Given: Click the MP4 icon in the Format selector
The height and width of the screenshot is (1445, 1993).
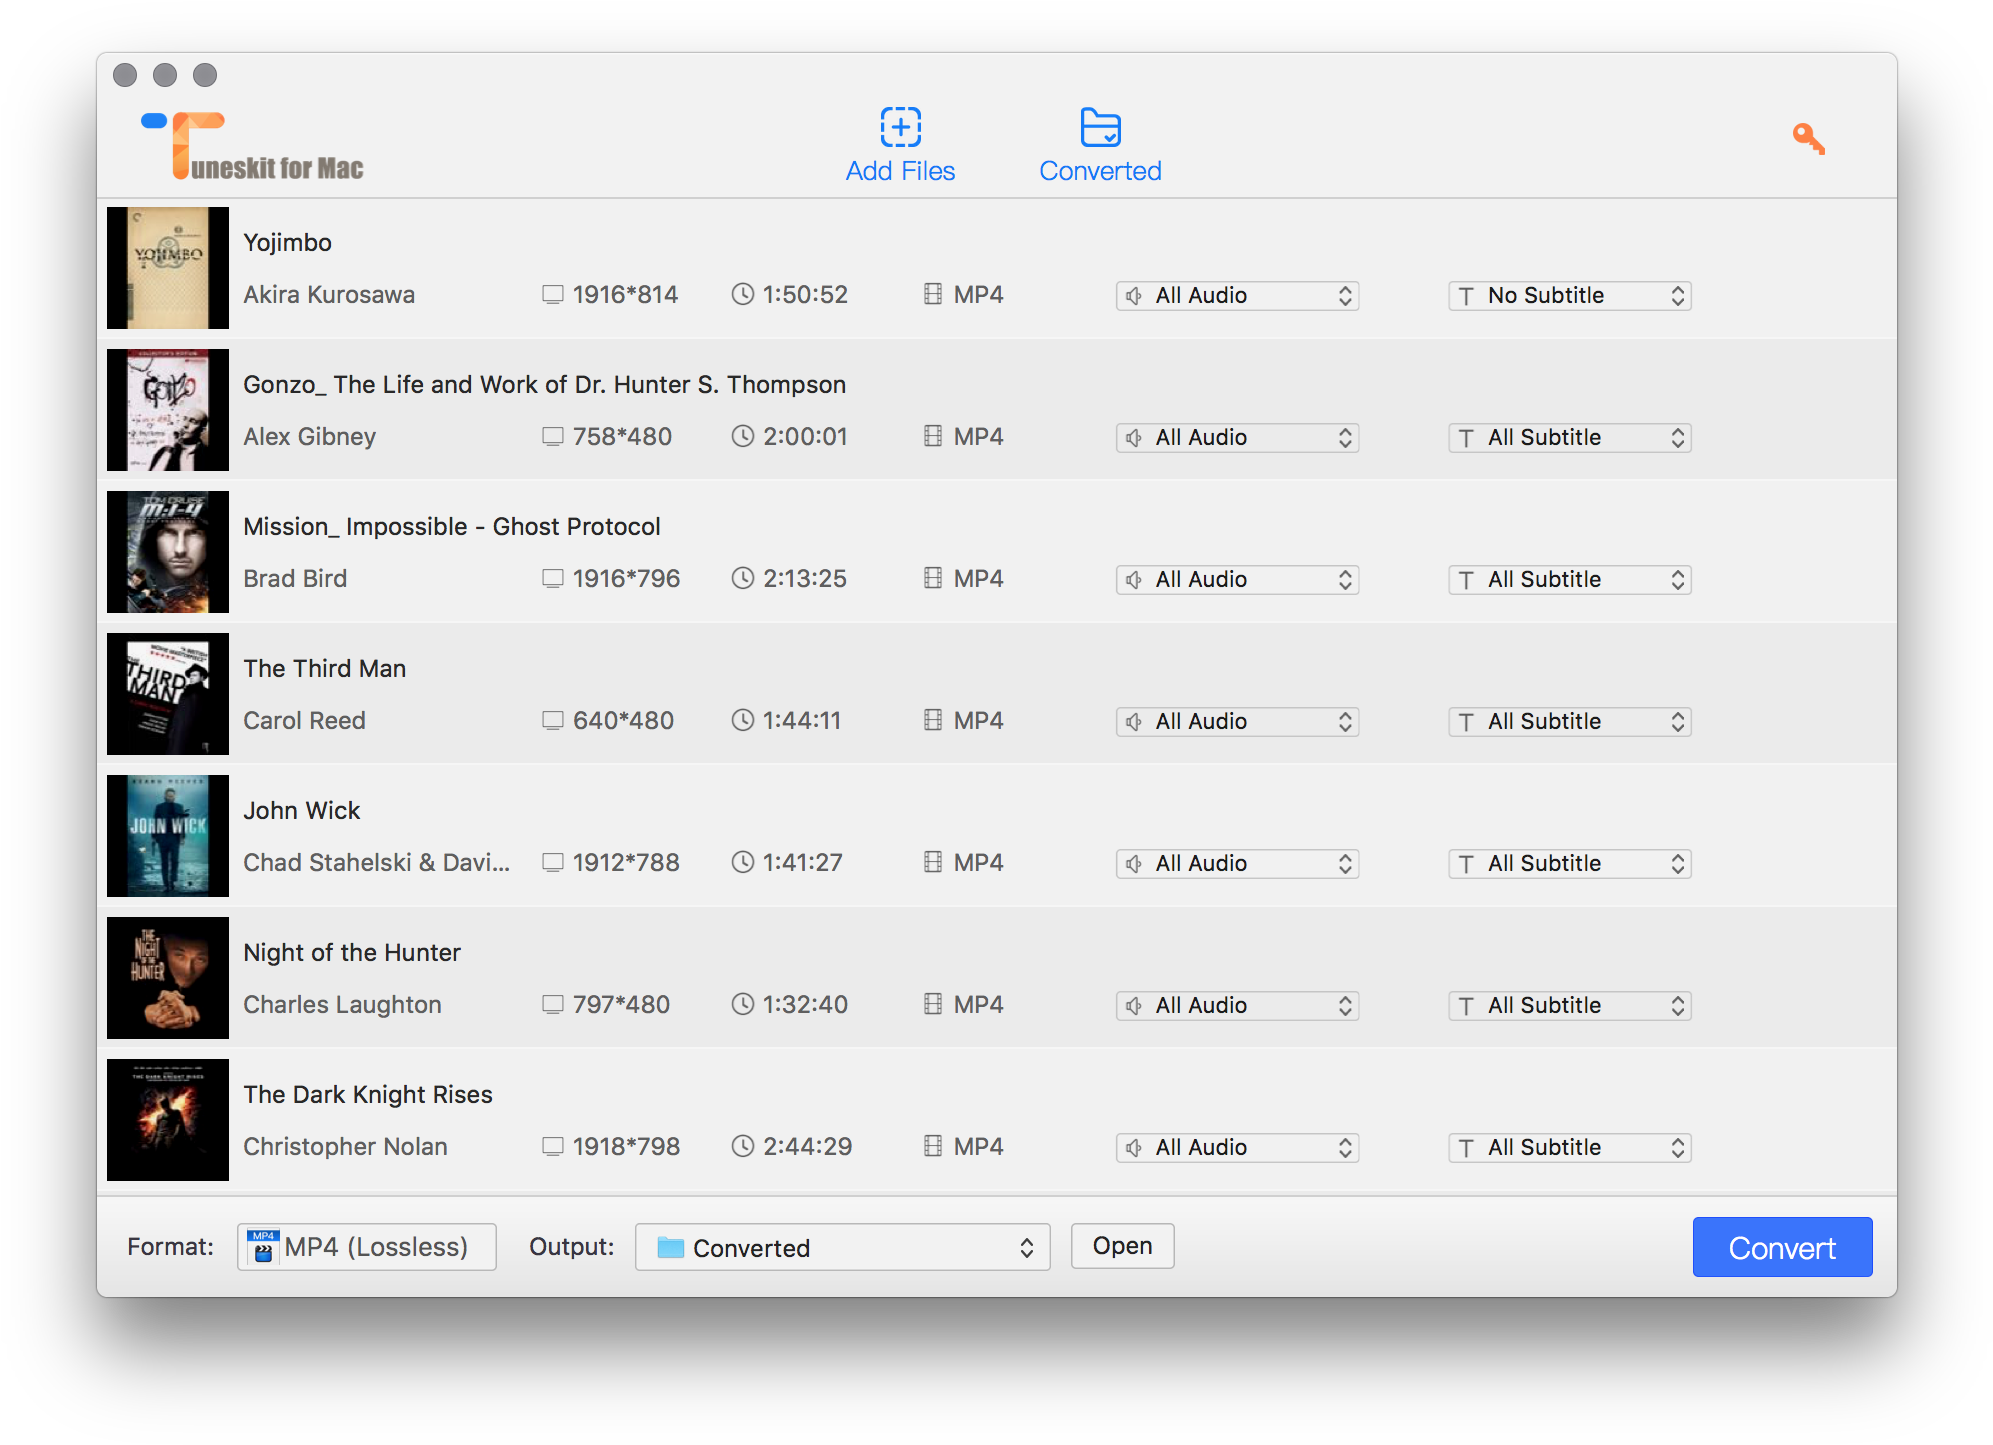Looking at the screenshot, I should (263, 1247).
